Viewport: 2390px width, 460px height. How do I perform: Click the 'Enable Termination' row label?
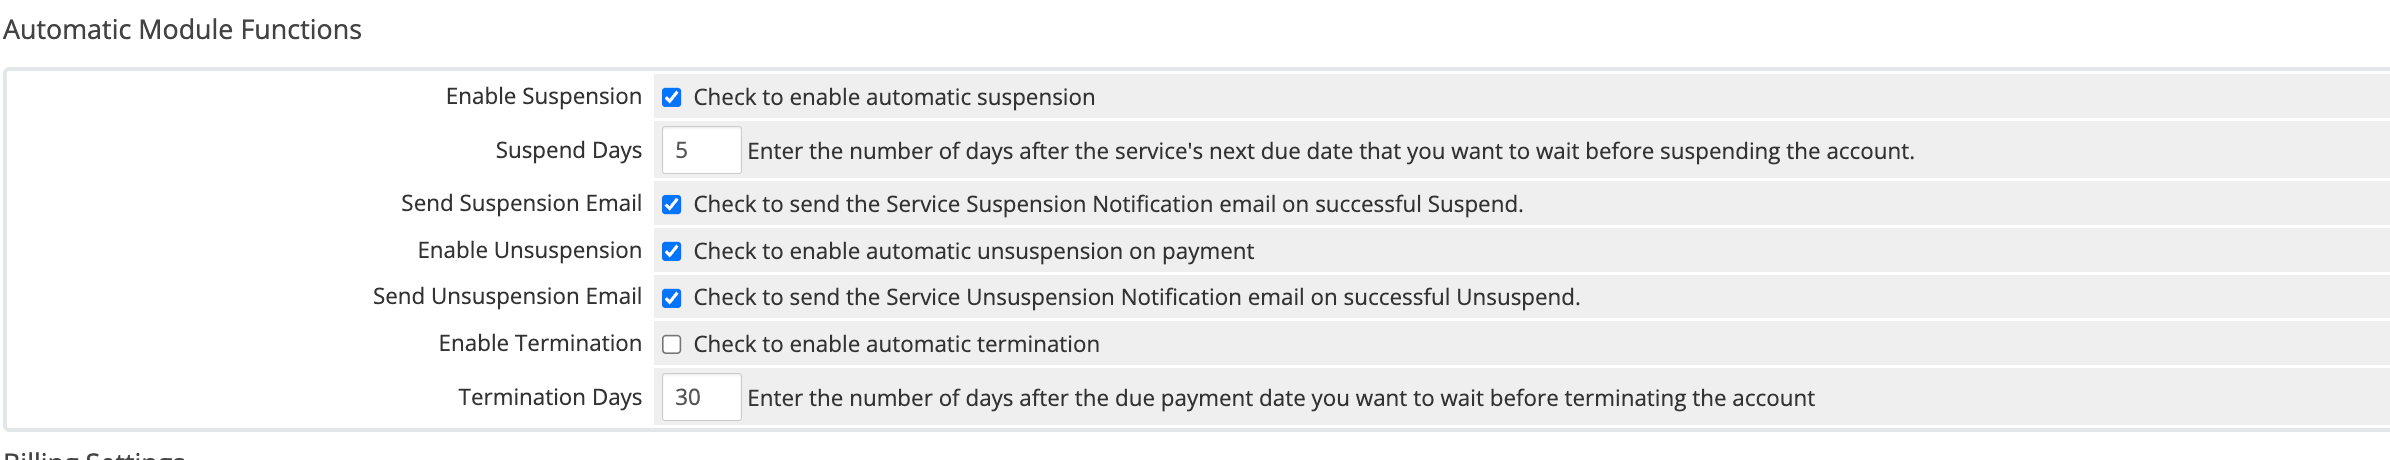click(540, 343)
